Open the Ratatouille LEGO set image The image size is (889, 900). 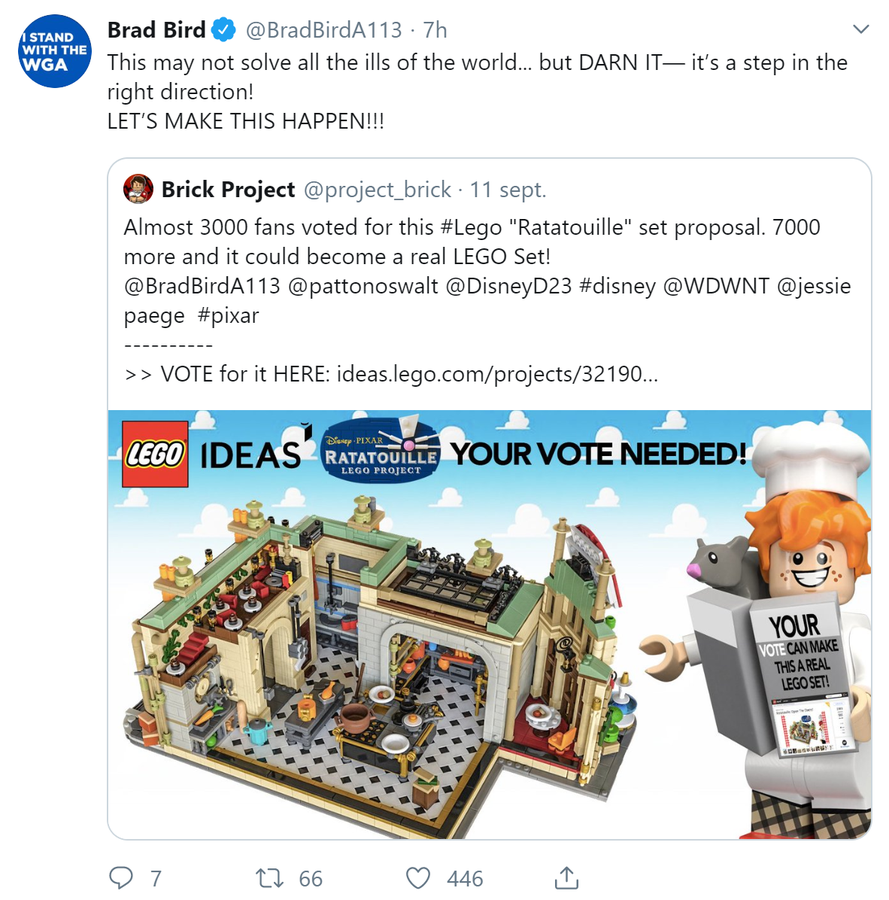coord(490,624)
